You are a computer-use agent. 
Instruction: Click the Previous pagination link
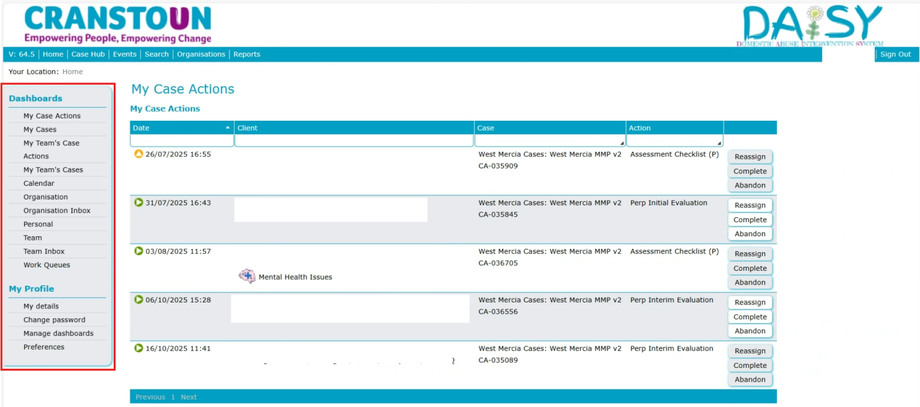click(x=150, y=397)
